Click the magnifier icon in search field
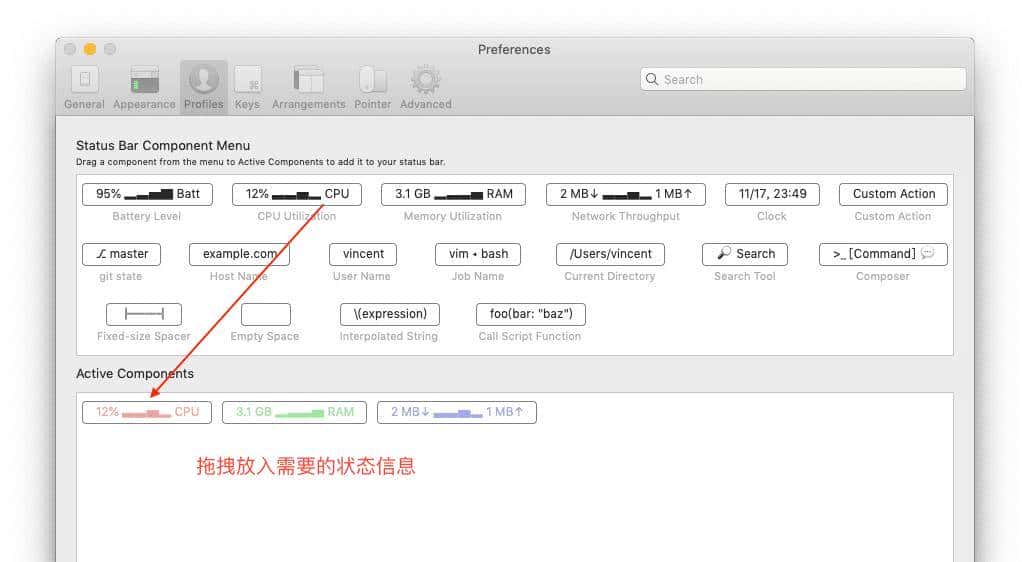This screenshot has width=1030, height=562. [x=652, y=79]
